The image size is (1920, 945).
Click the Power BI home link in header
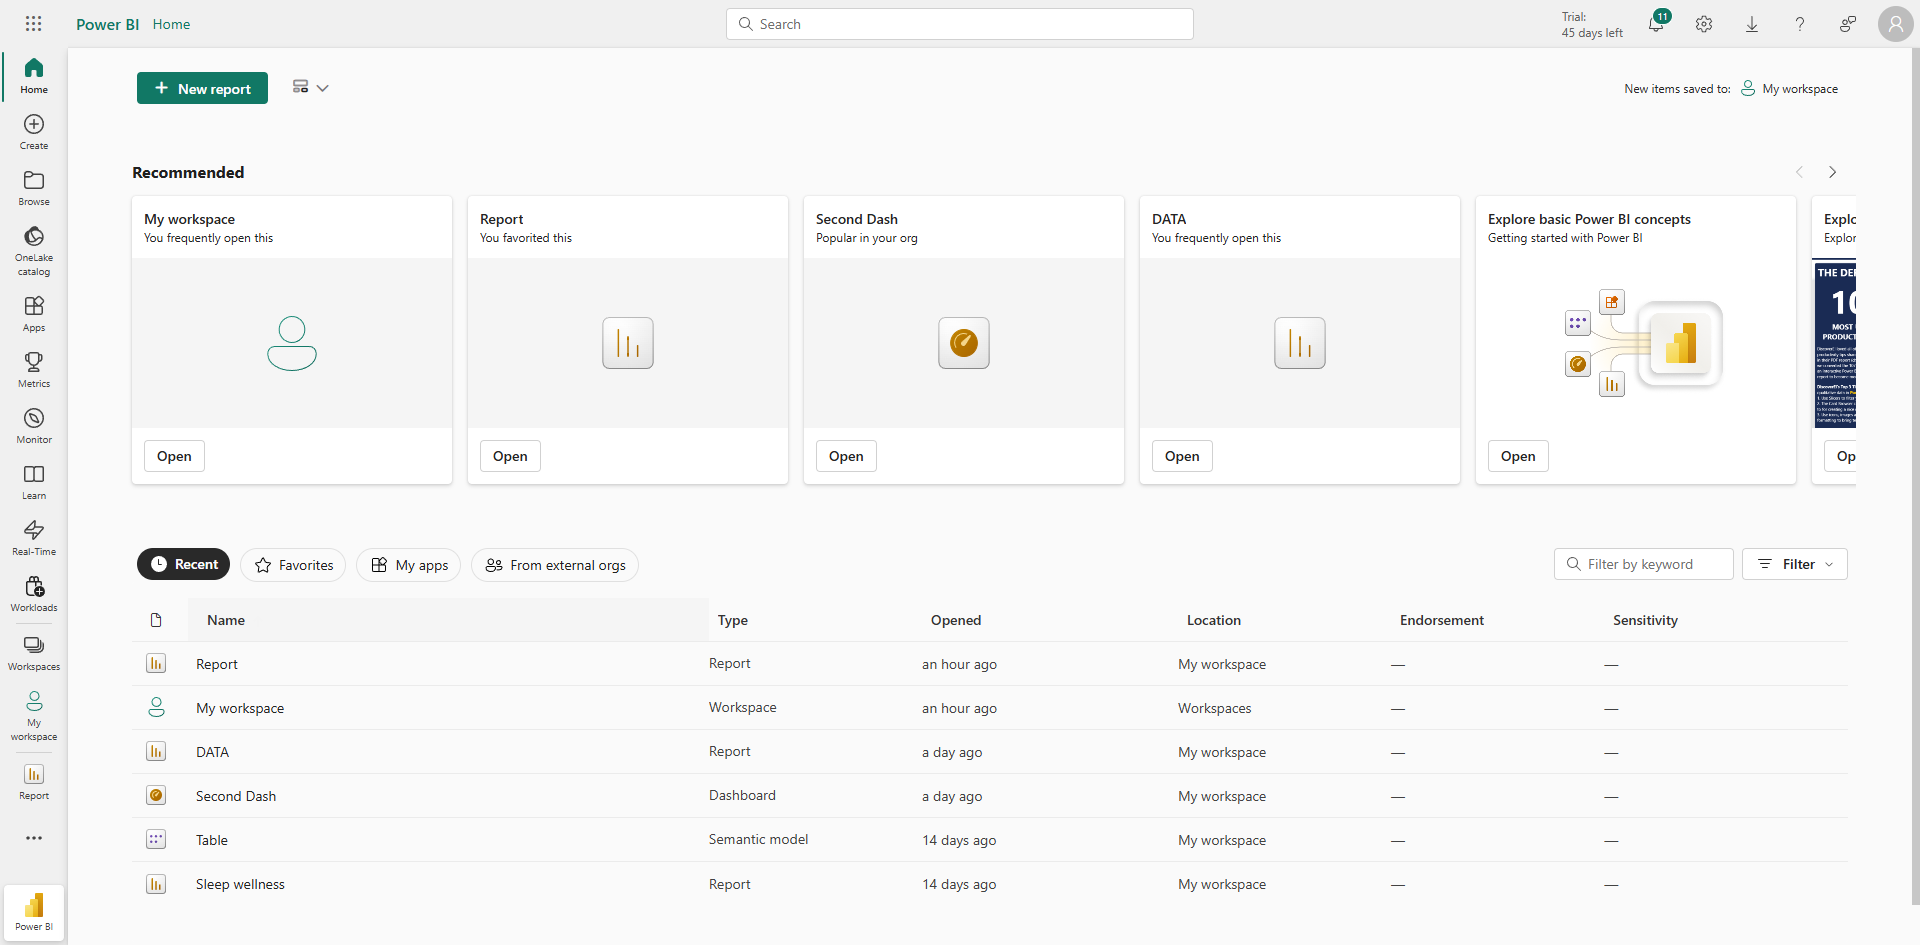tap(108, 24)
